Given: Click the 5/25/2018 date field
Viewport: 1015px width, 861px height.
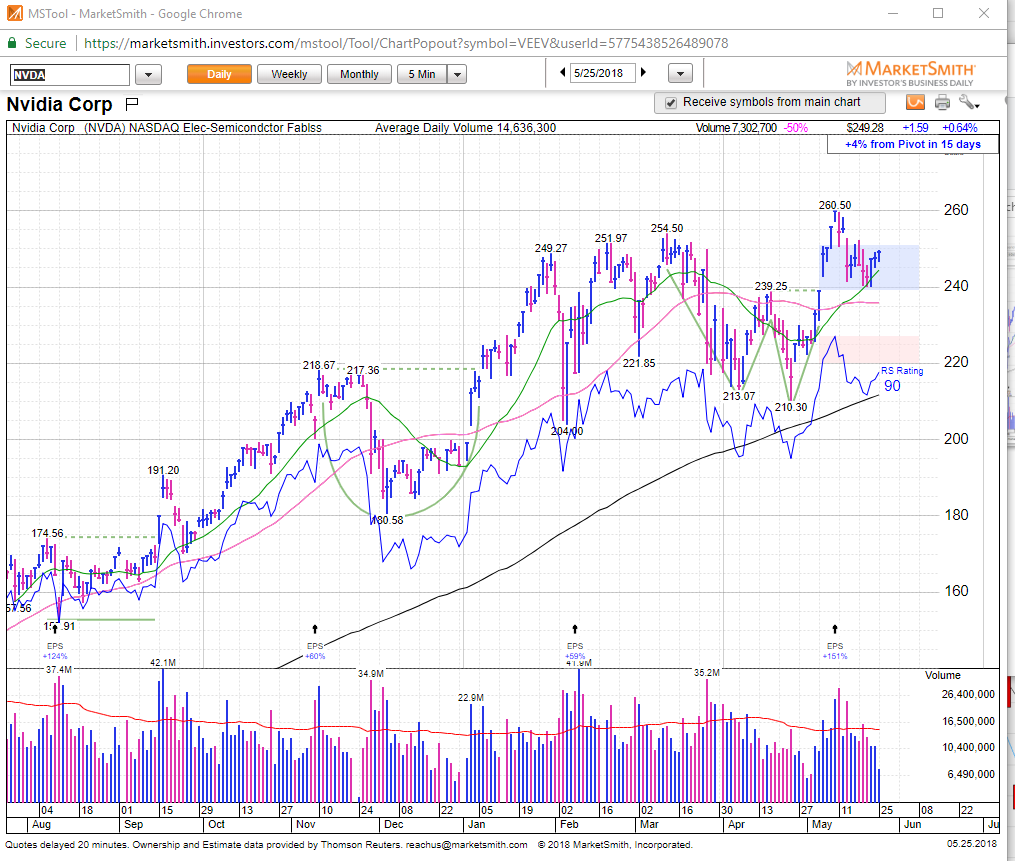Looking at the screenshot, I should coord(603,73).
